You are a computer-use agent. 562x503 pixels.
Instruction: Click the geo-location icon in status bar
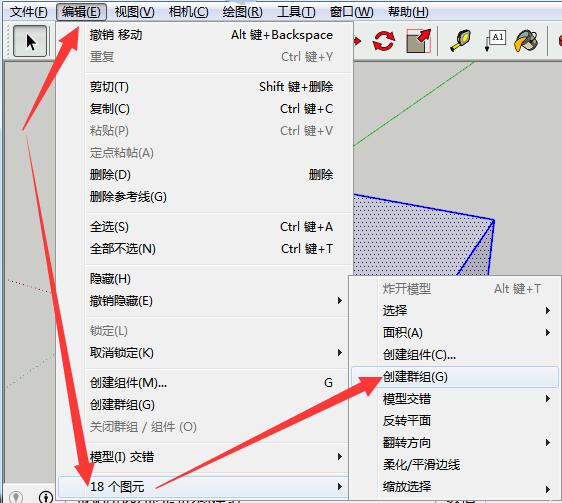(16, 497)
